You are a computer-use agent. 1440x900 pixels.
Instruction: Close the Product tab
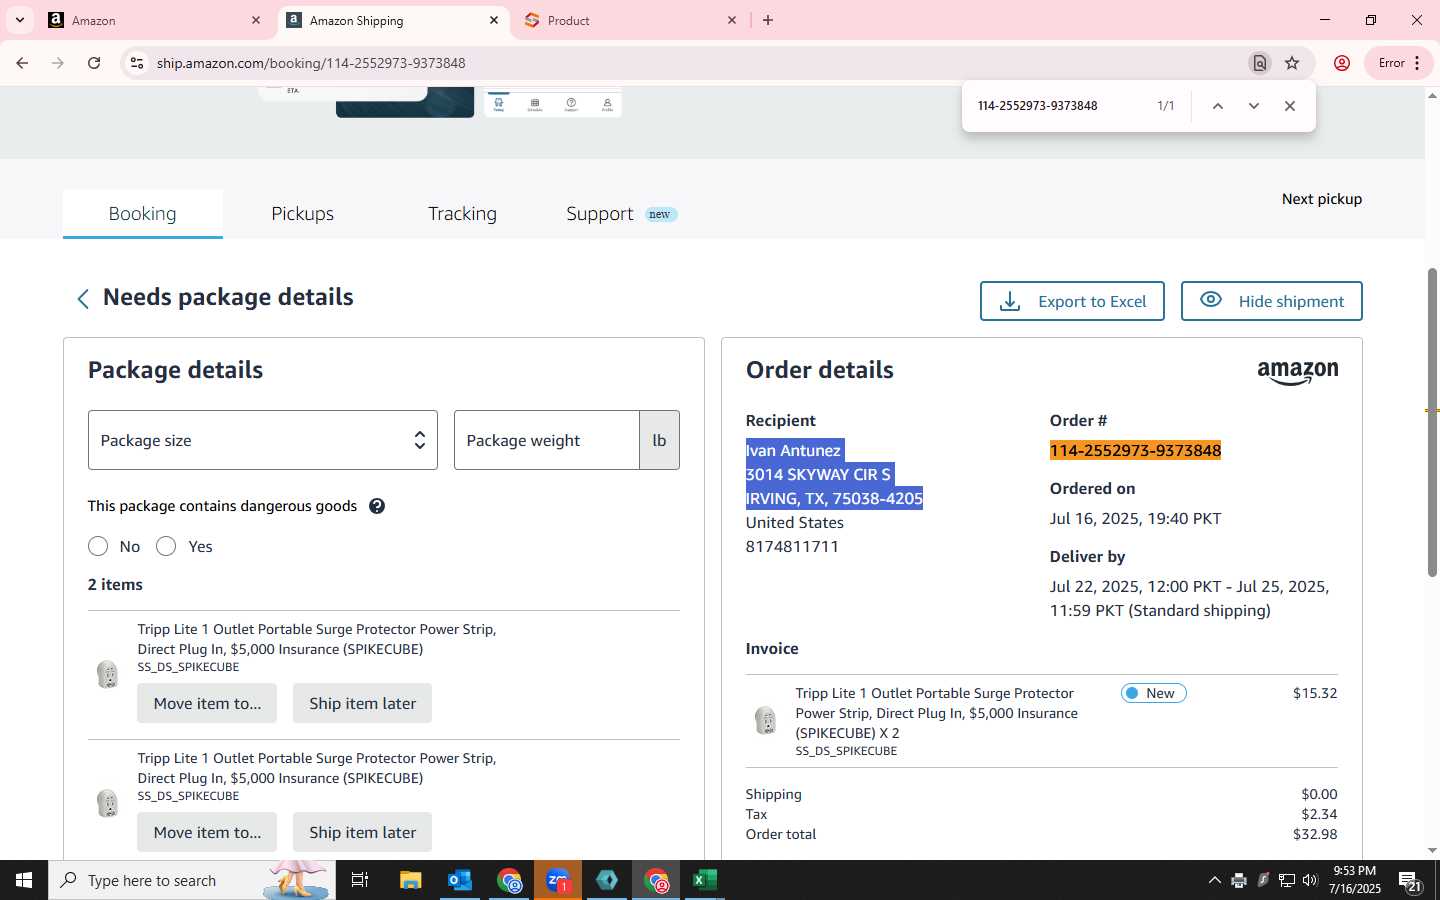tap(732, 20)
